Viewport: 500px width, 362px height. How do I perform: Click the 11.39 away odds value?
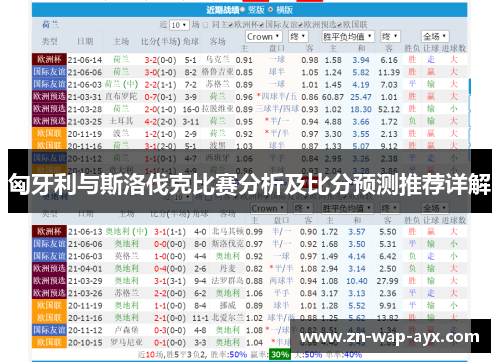coord(389,72)
